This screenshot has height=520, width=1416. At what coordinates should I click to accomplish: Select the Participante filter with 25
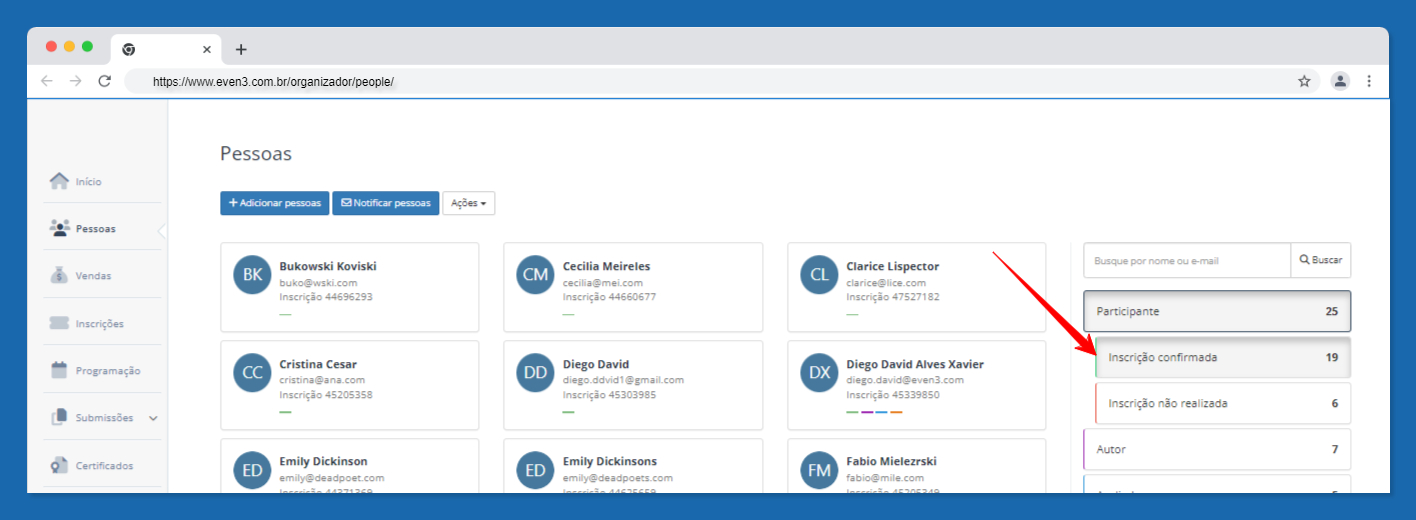[x=1217, y=311]
